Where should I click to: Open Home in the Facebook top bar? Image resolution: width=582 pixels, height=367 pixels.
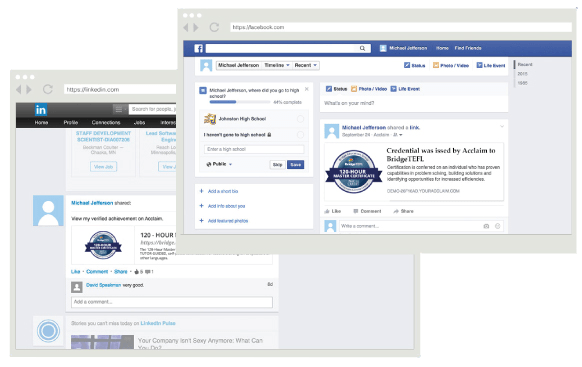442,48
